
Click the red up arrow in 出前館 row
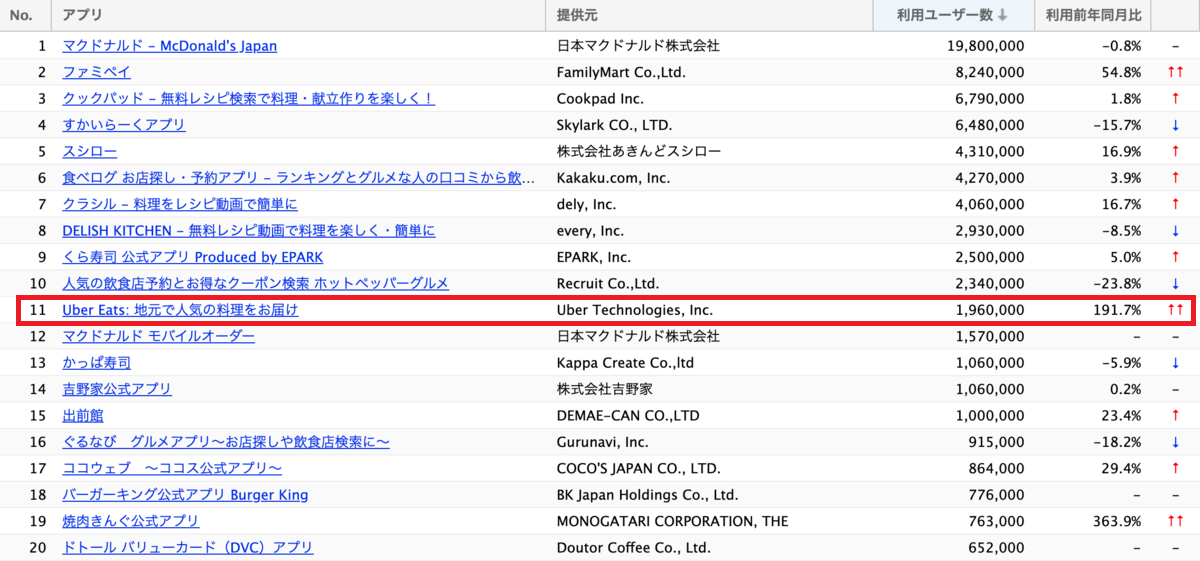tap(1175, 415)
